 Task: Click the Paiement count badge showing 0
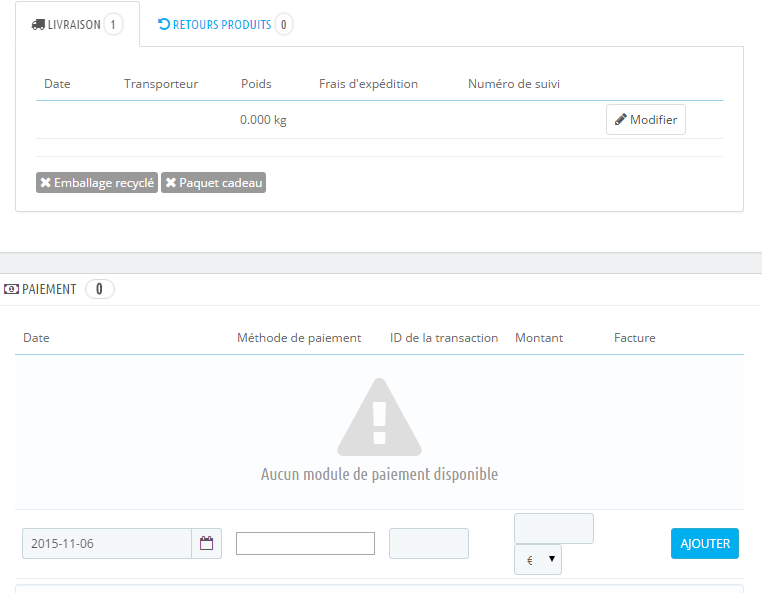tap(100, 289)
